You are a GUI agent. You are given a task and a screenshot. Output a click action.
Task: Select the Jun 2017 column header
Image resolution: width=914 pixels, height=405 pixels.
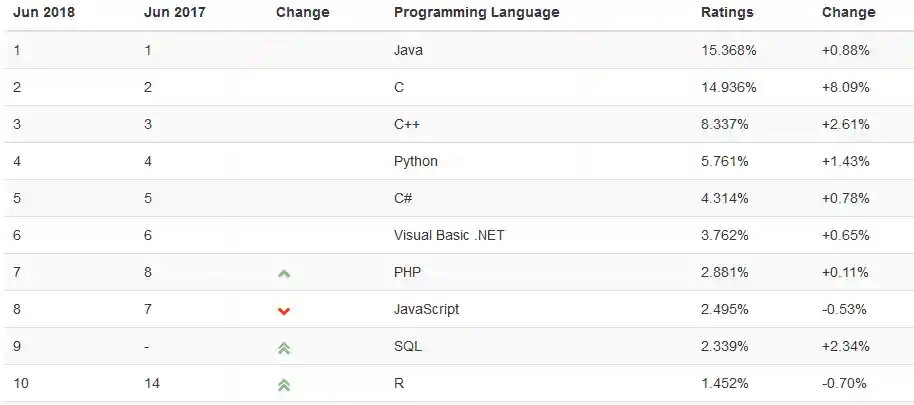(x=175, y=12)
